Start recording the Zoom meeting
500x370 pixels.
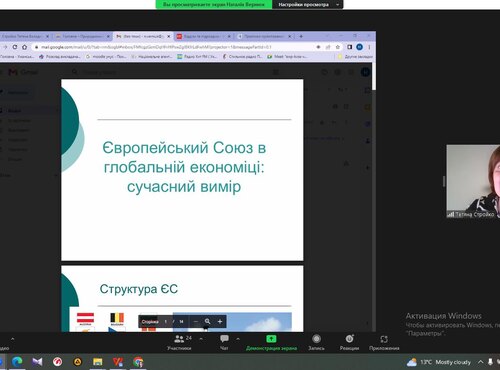pyautogui.click(x=316, y=342)
